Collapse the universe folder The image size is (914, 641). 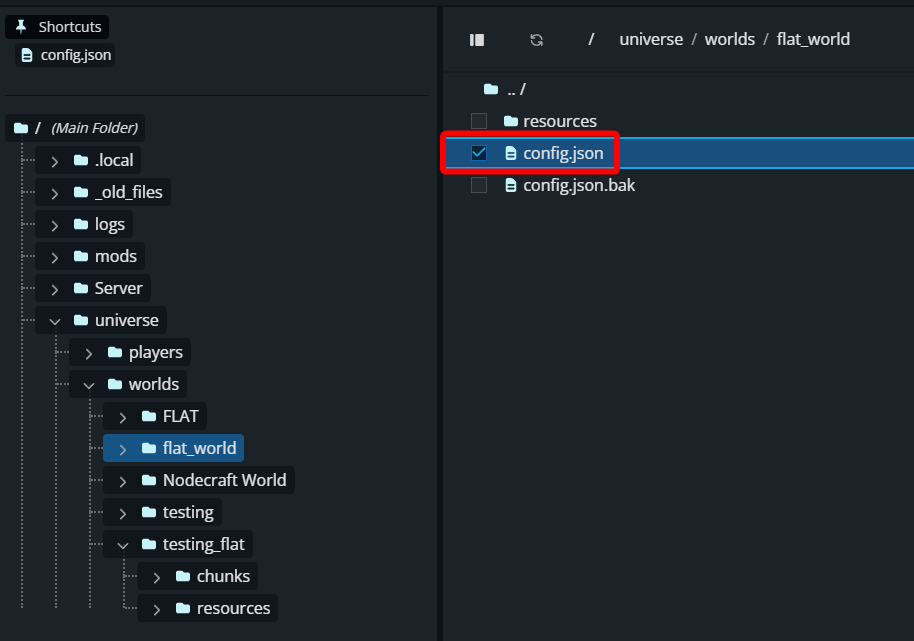[x=55, y=319]
